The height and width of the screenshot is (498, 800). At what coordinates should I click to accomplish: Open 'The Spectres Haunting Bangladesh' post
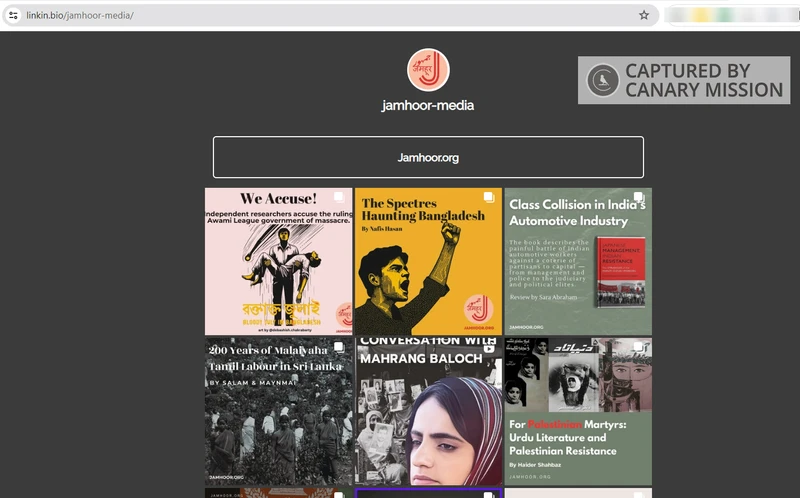click(x=428, y=261)
